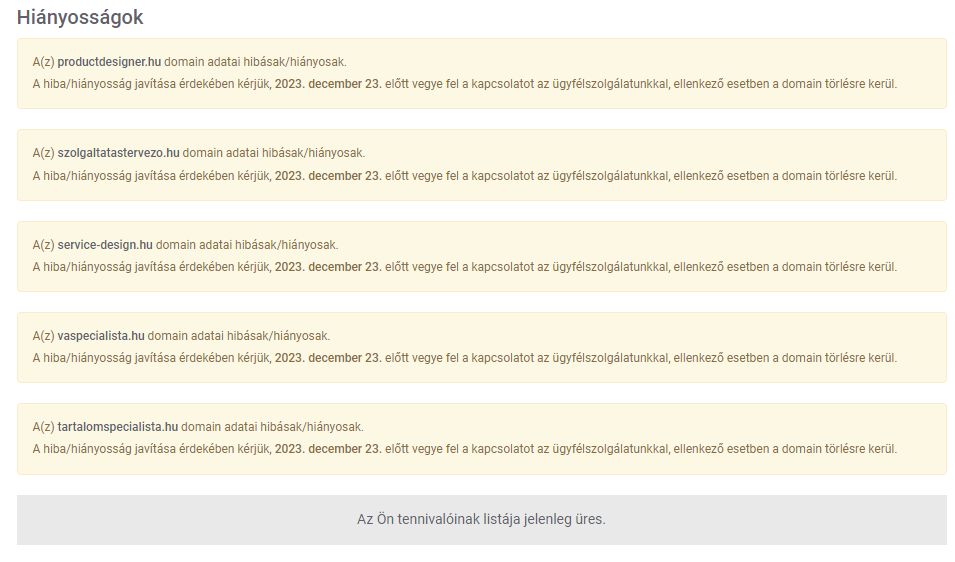Image resolution: width=955 pixels, height=562 pixels.
Task: Select the productdesigner.hu warning box
Action: pyautogui.click(x=482, y=74)
